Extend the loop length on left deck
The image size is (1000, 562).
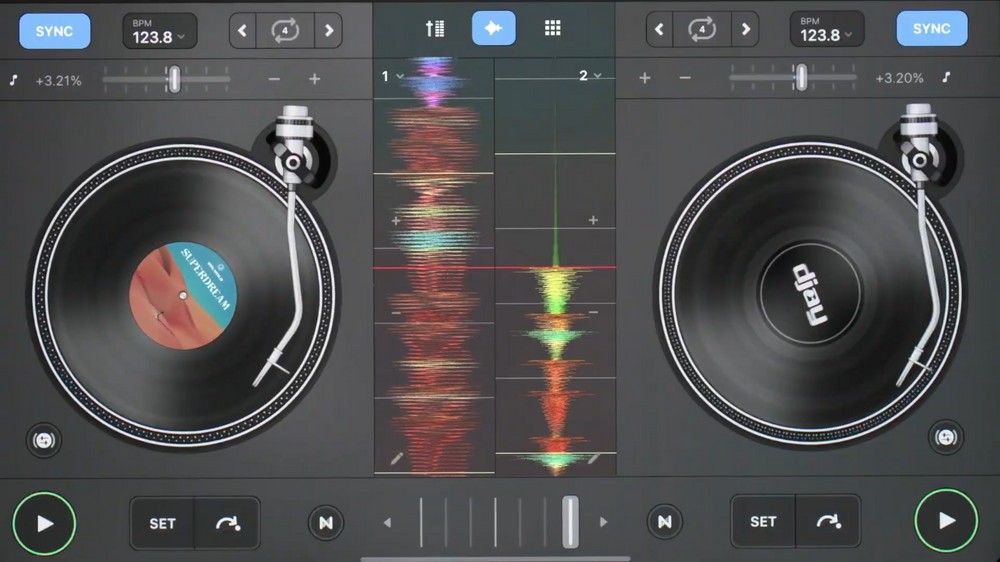[328, 31]
